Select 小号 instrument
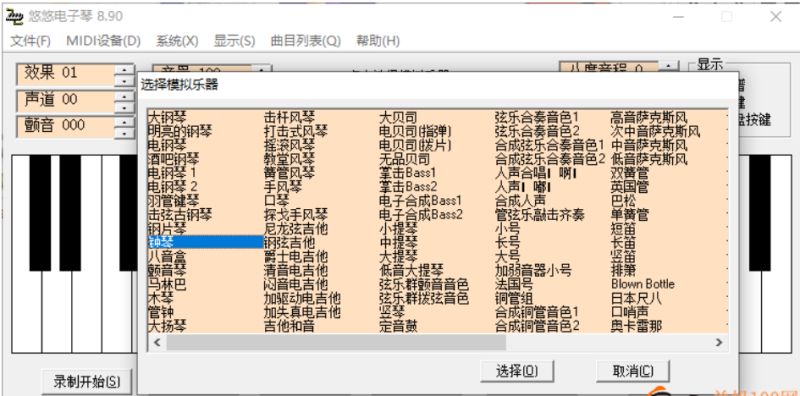800x396 pixels. (x=508, y=228)
